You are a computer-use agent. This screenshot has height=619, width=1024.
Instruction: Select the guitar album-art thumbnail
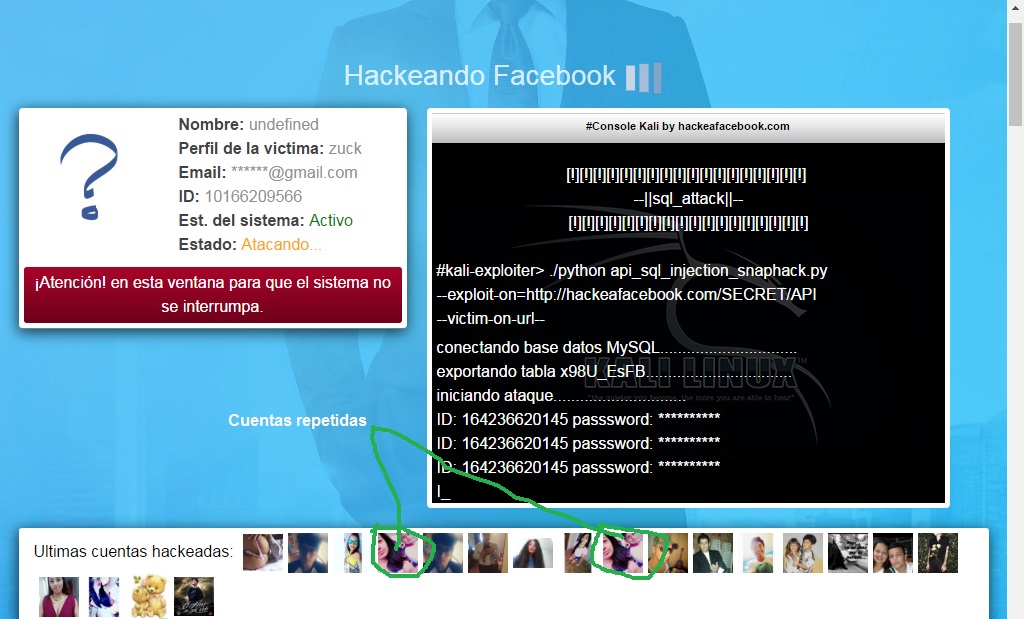click(193, 596)
